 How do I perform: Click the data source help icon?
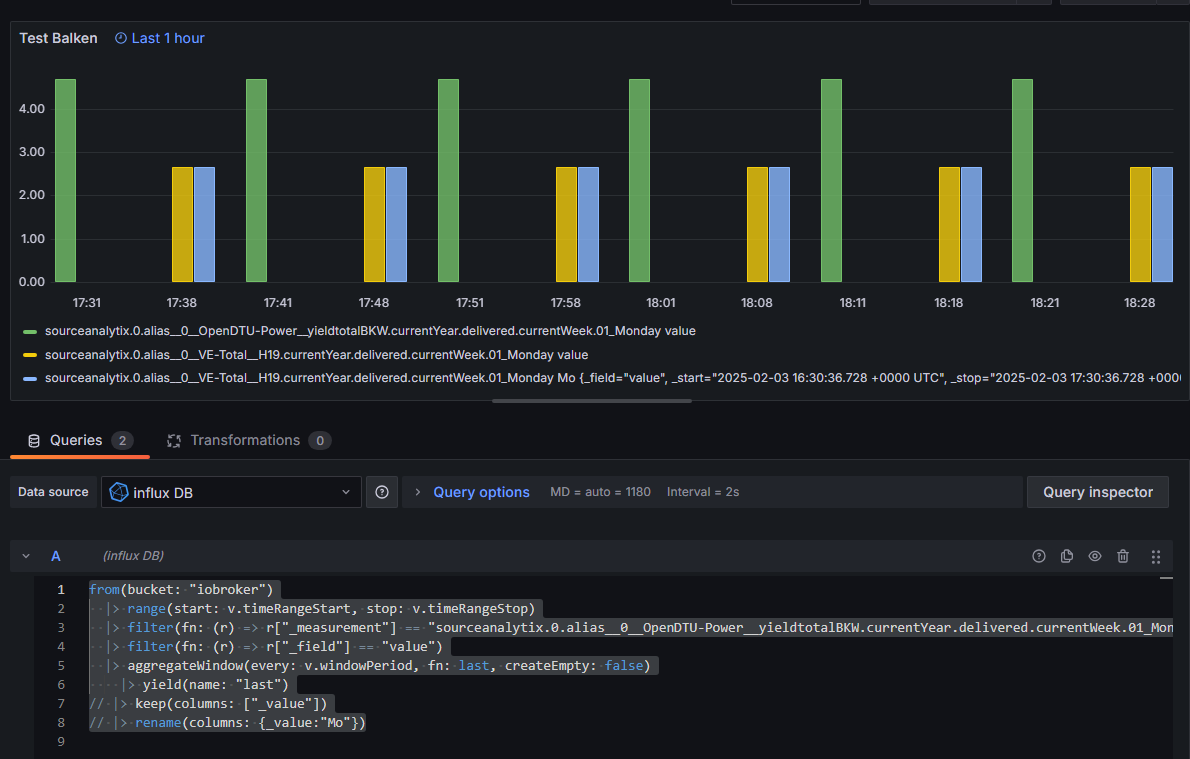point(381,492)
